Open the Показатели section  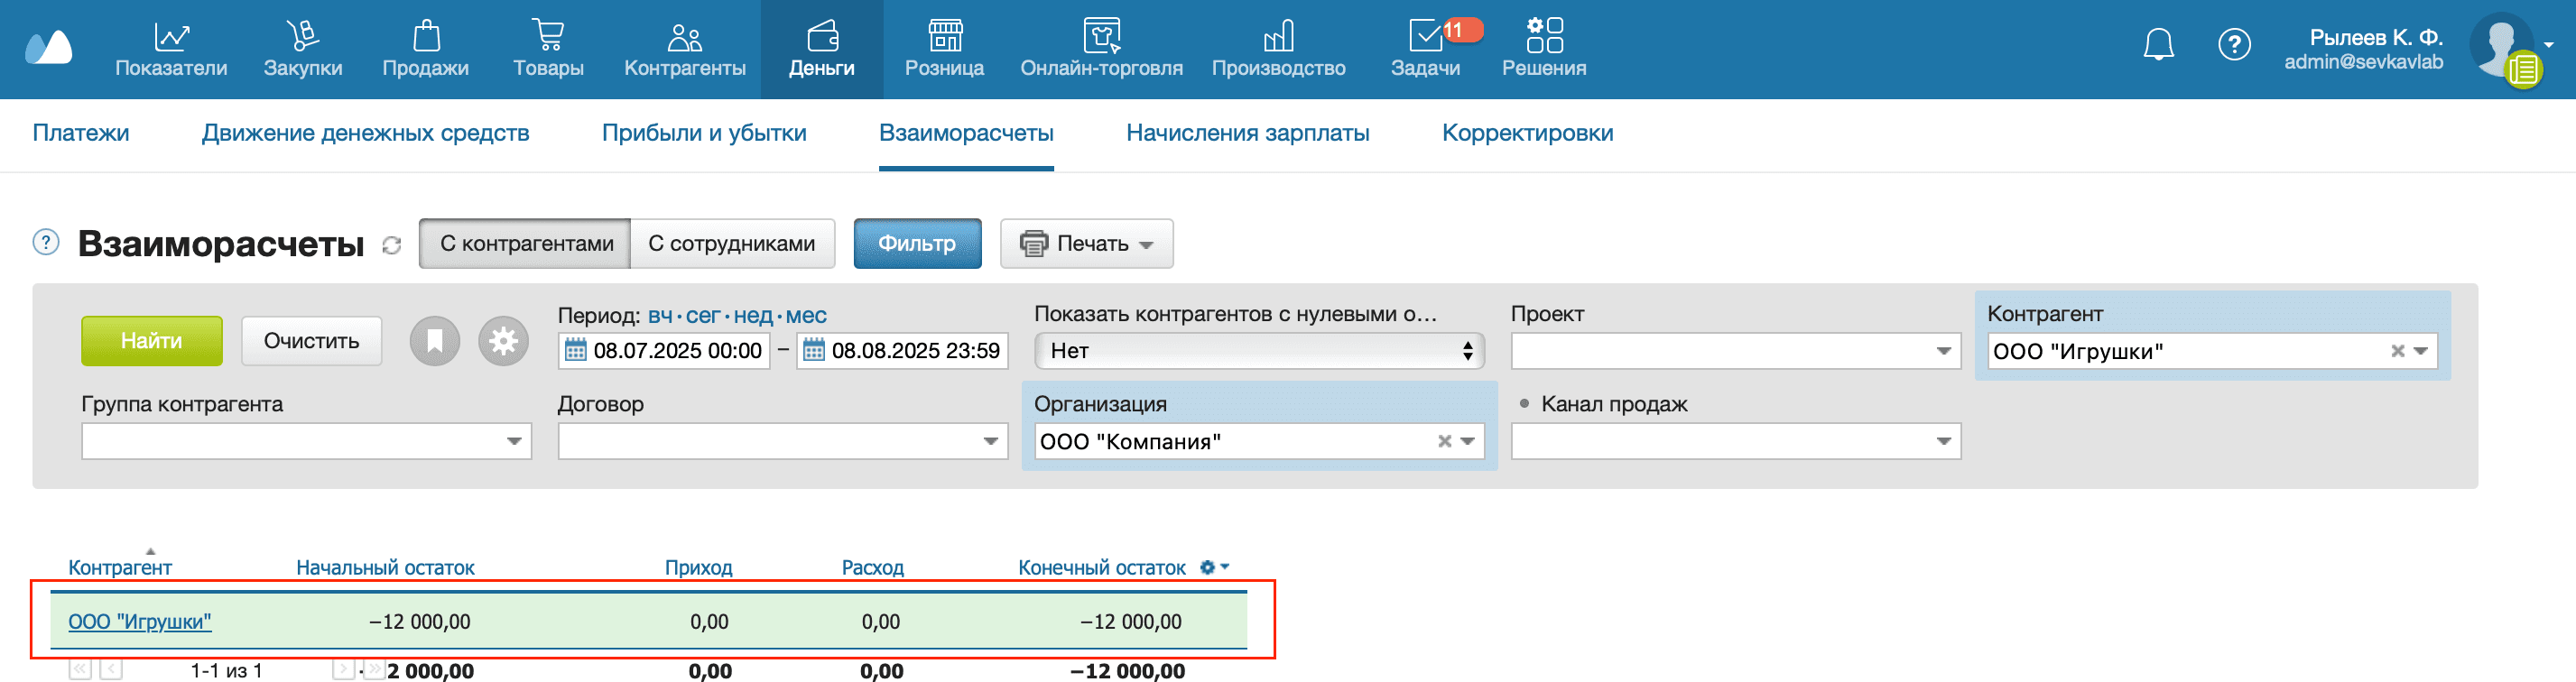click(171, 50)
